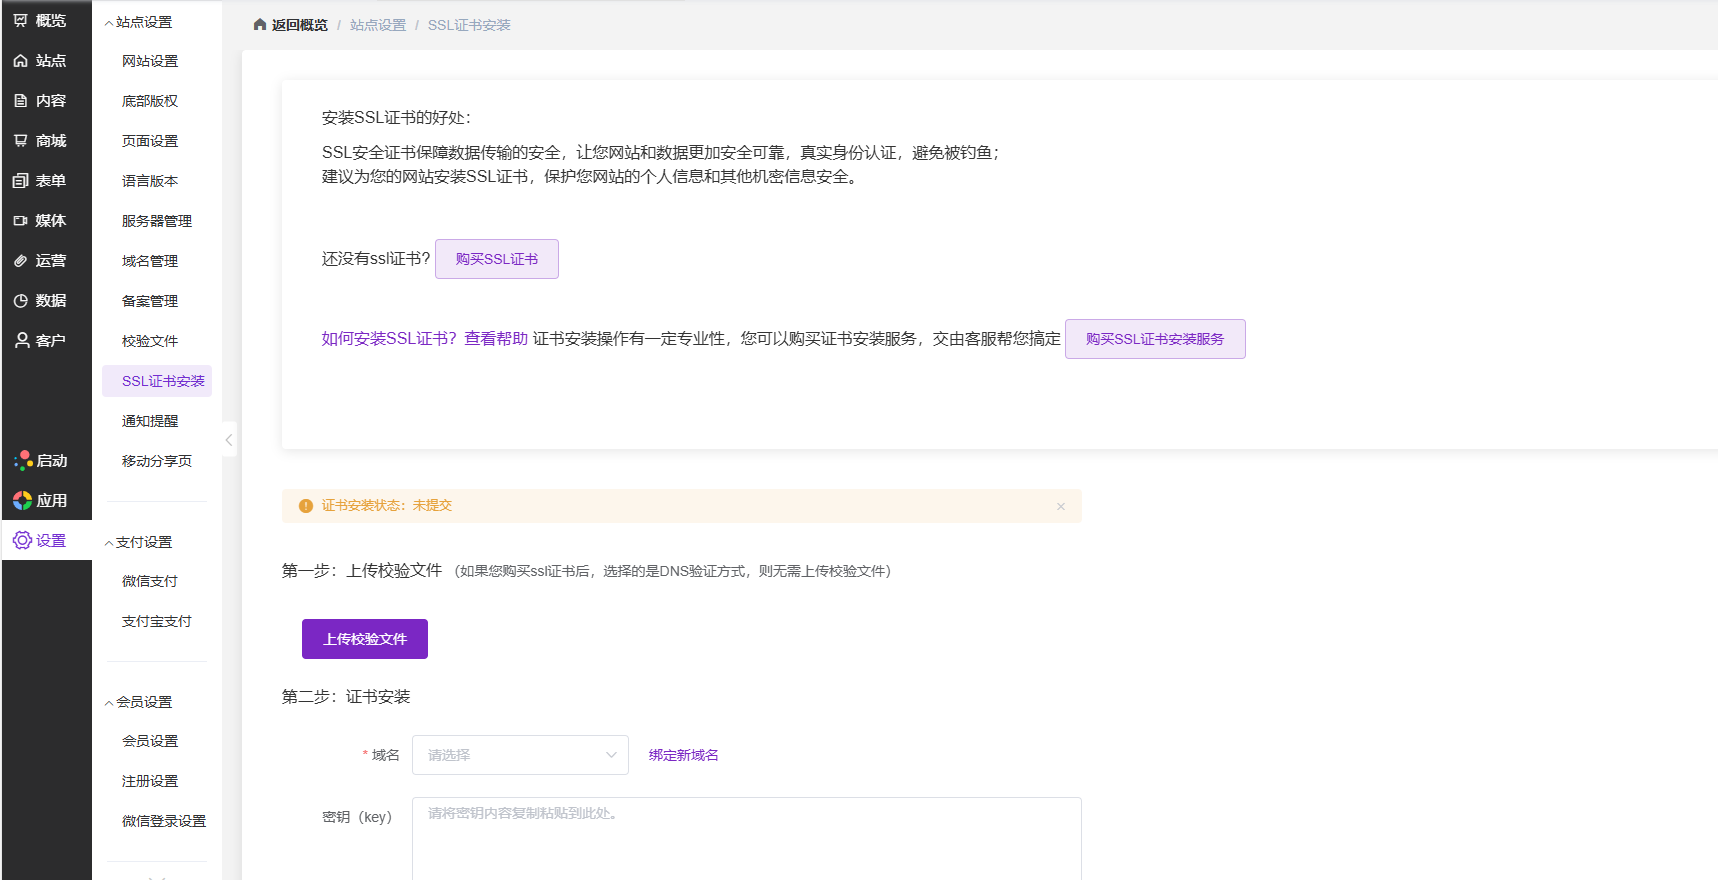Go to 客户 customer icon
This screenshot has height=880, width=1718.
(x=21, y=341)
